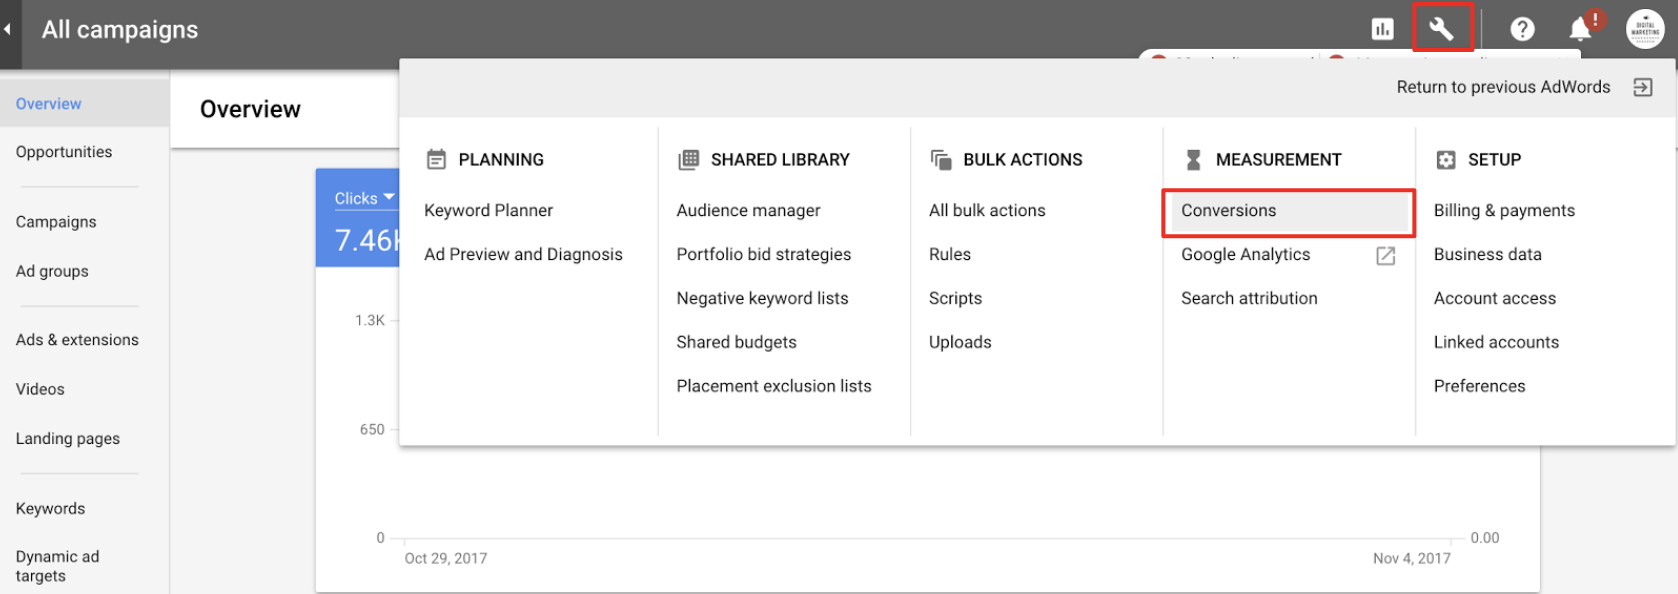Select Audience manager in Shared Library
This screenshot has width=1678, height=594.
(748, 211)
